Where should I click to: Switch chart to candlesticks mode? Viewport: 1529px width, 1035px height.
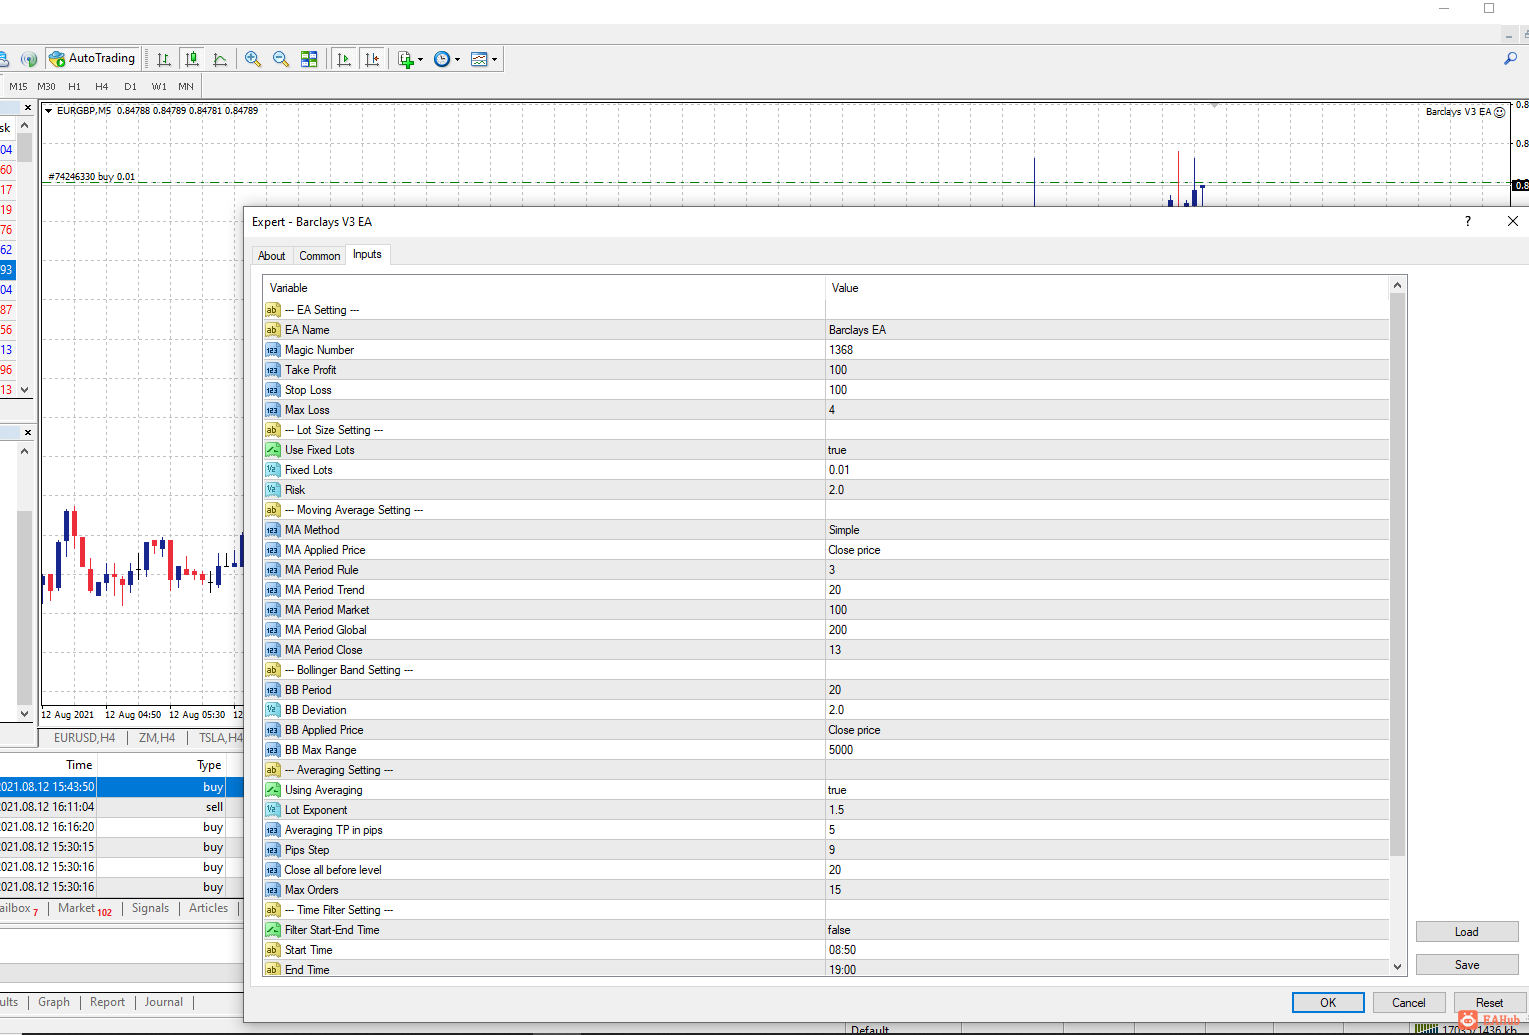point(192,59)
